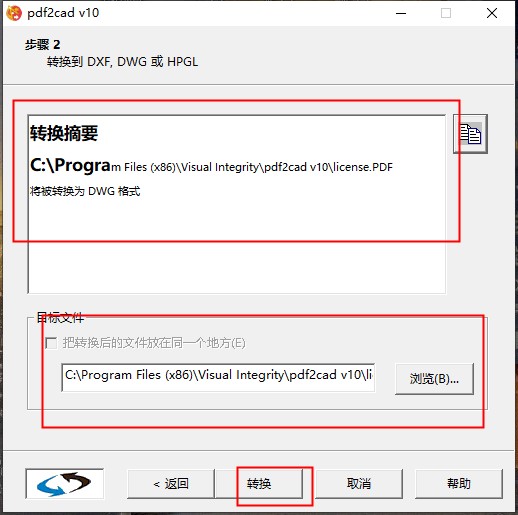
Task: Click the disabled maximize window button
Action: tap(446, 13)
